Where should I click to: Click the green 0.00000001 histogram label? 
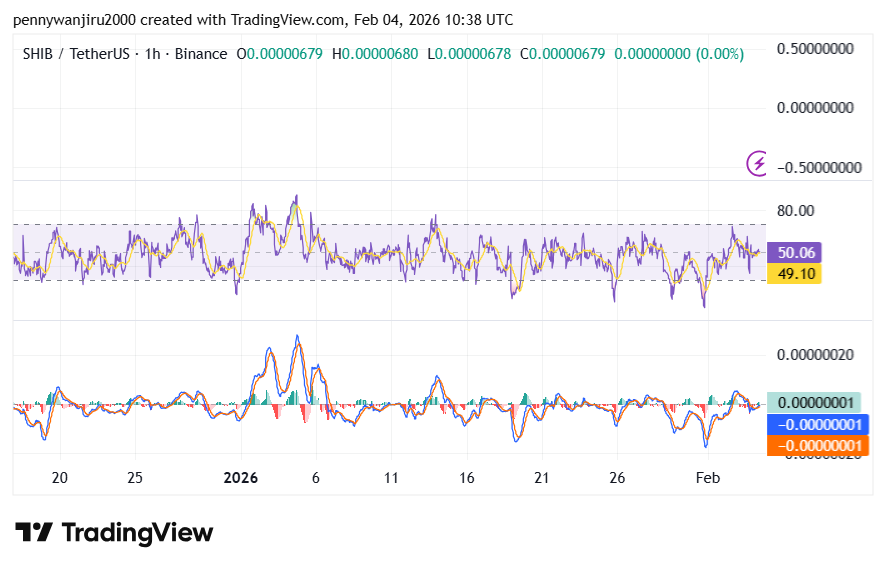tap(817, 402)
